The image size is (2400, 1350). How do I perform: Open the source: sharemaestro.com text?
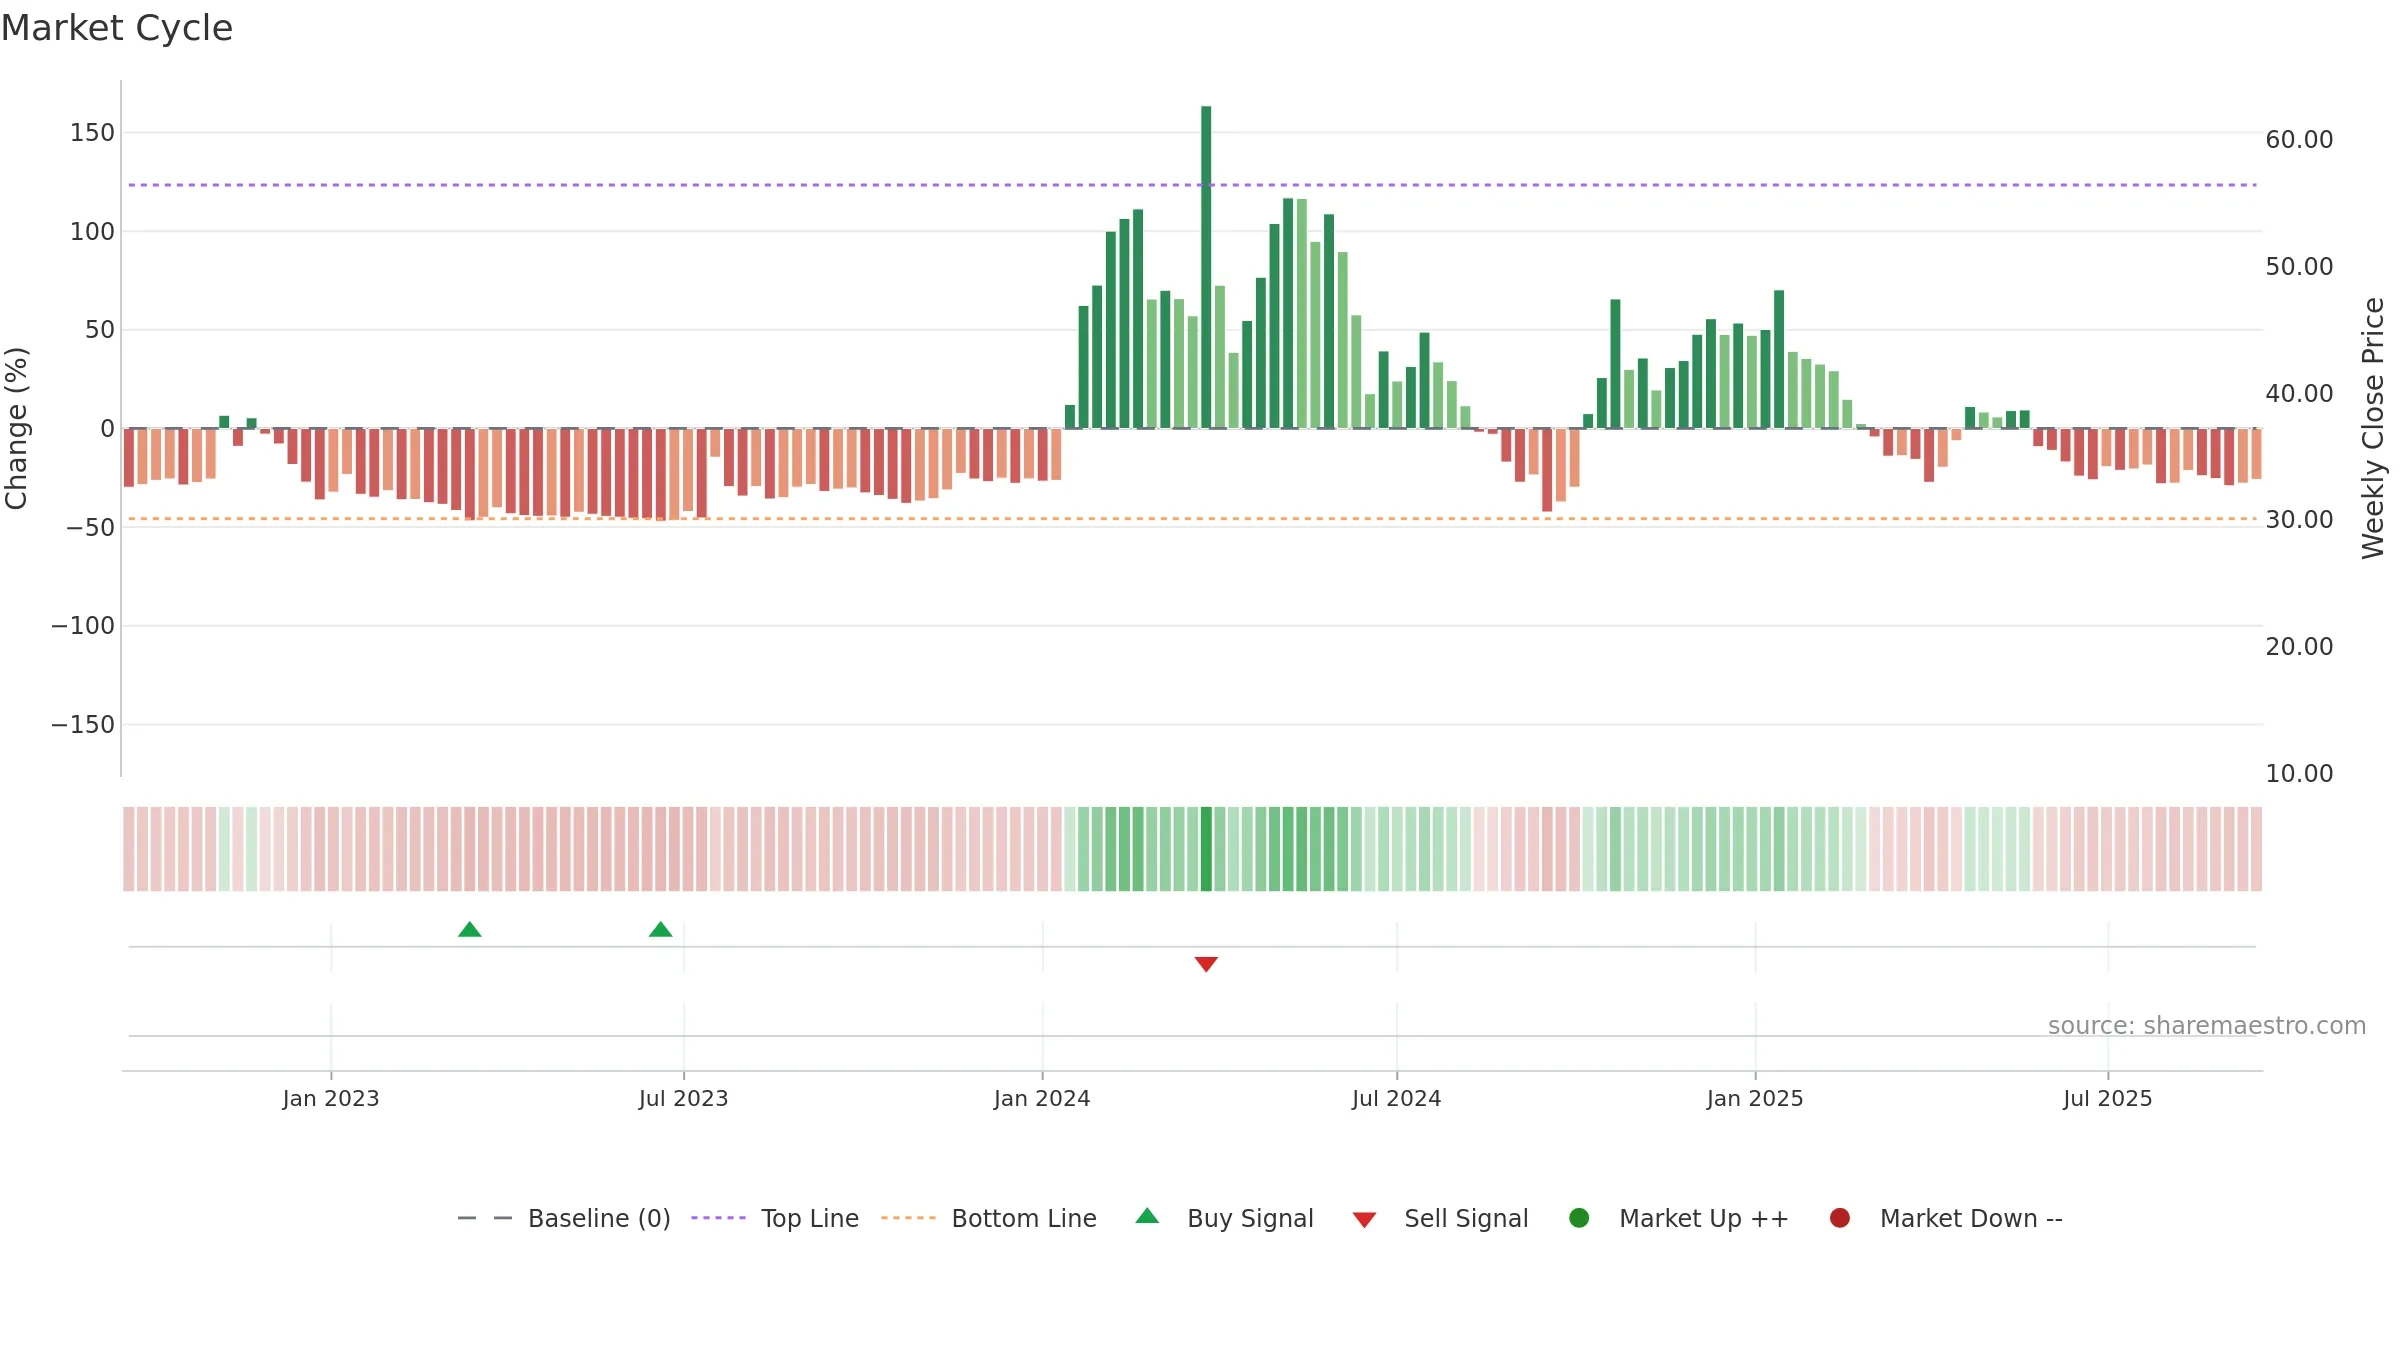coord(2207,1025)
